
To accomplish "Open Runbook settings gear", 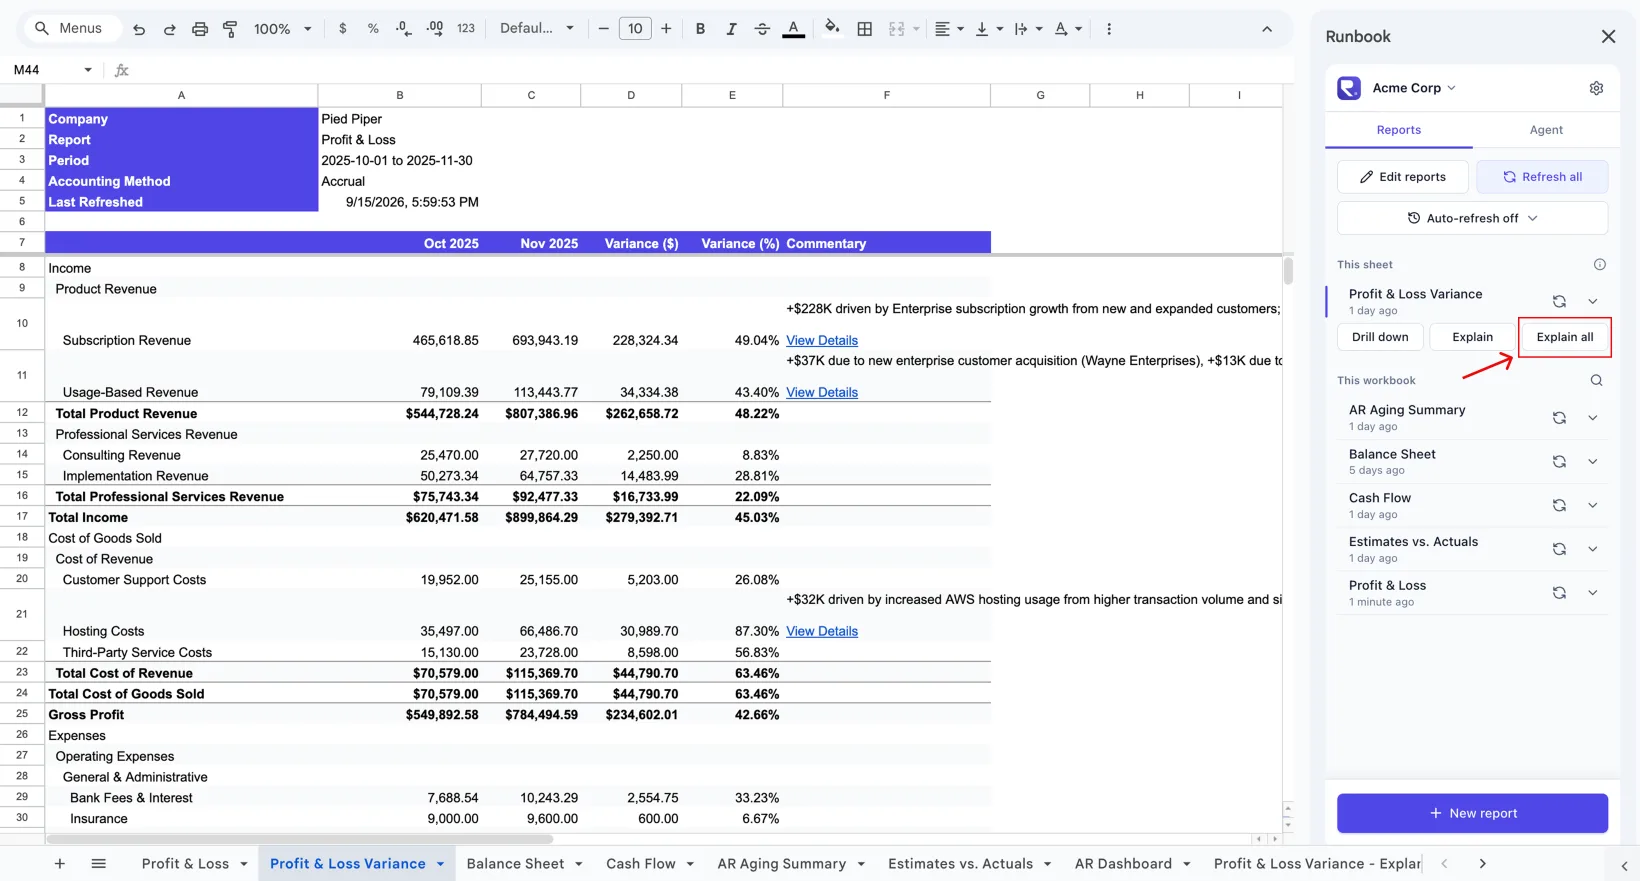I will [1596, 88].
